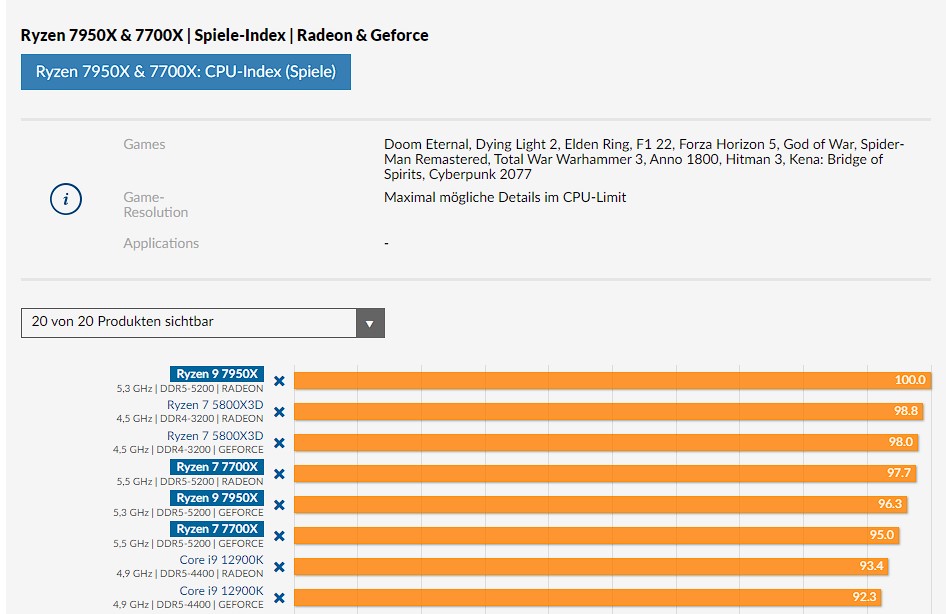Click '5,5 GHz | DDR5-5200 | RADEON' spec text
947x614 pixels.
pyautogui.click(x=190, y=482)
